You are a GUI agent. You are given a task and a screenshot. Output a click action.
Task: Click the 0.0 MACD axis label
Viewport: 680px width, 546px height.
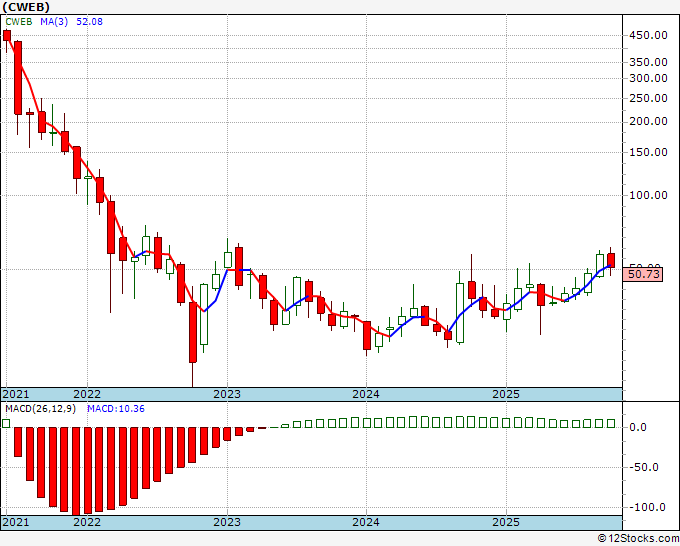[x=638, y=428]
